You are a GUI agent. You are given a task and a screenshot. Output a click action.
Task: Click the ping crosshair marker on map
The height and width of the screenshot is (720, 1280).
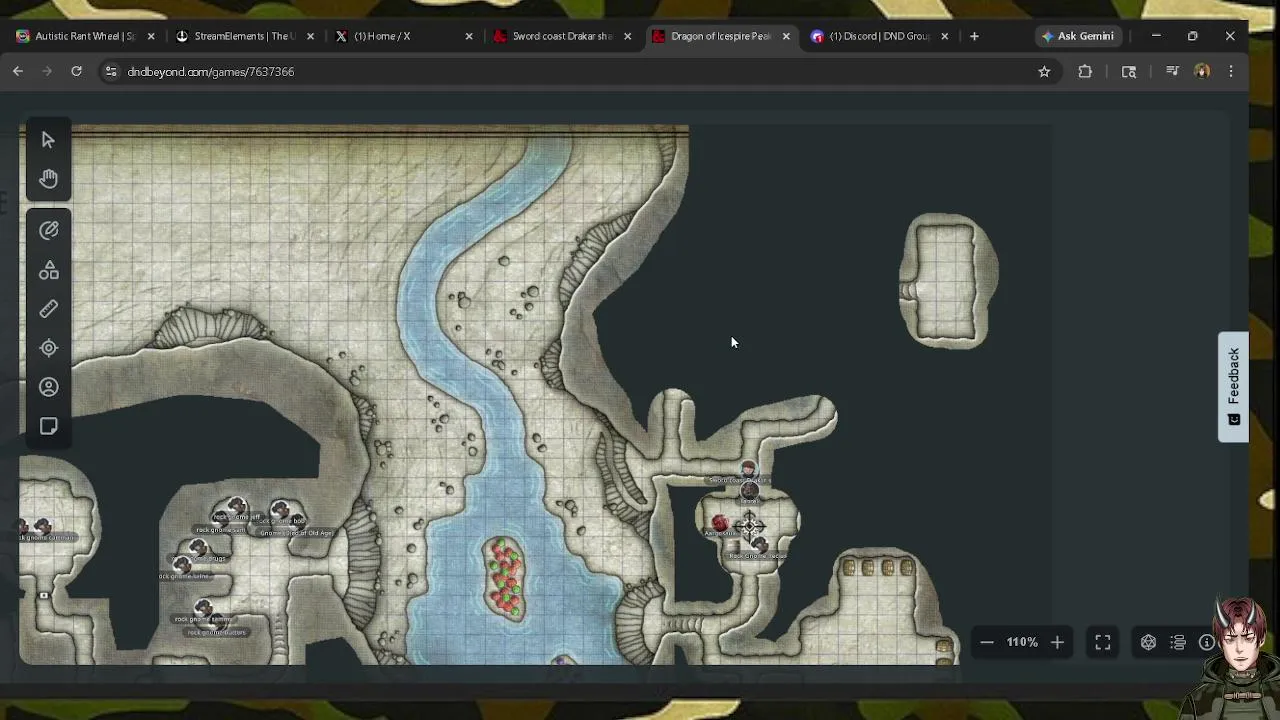(750, 525)
